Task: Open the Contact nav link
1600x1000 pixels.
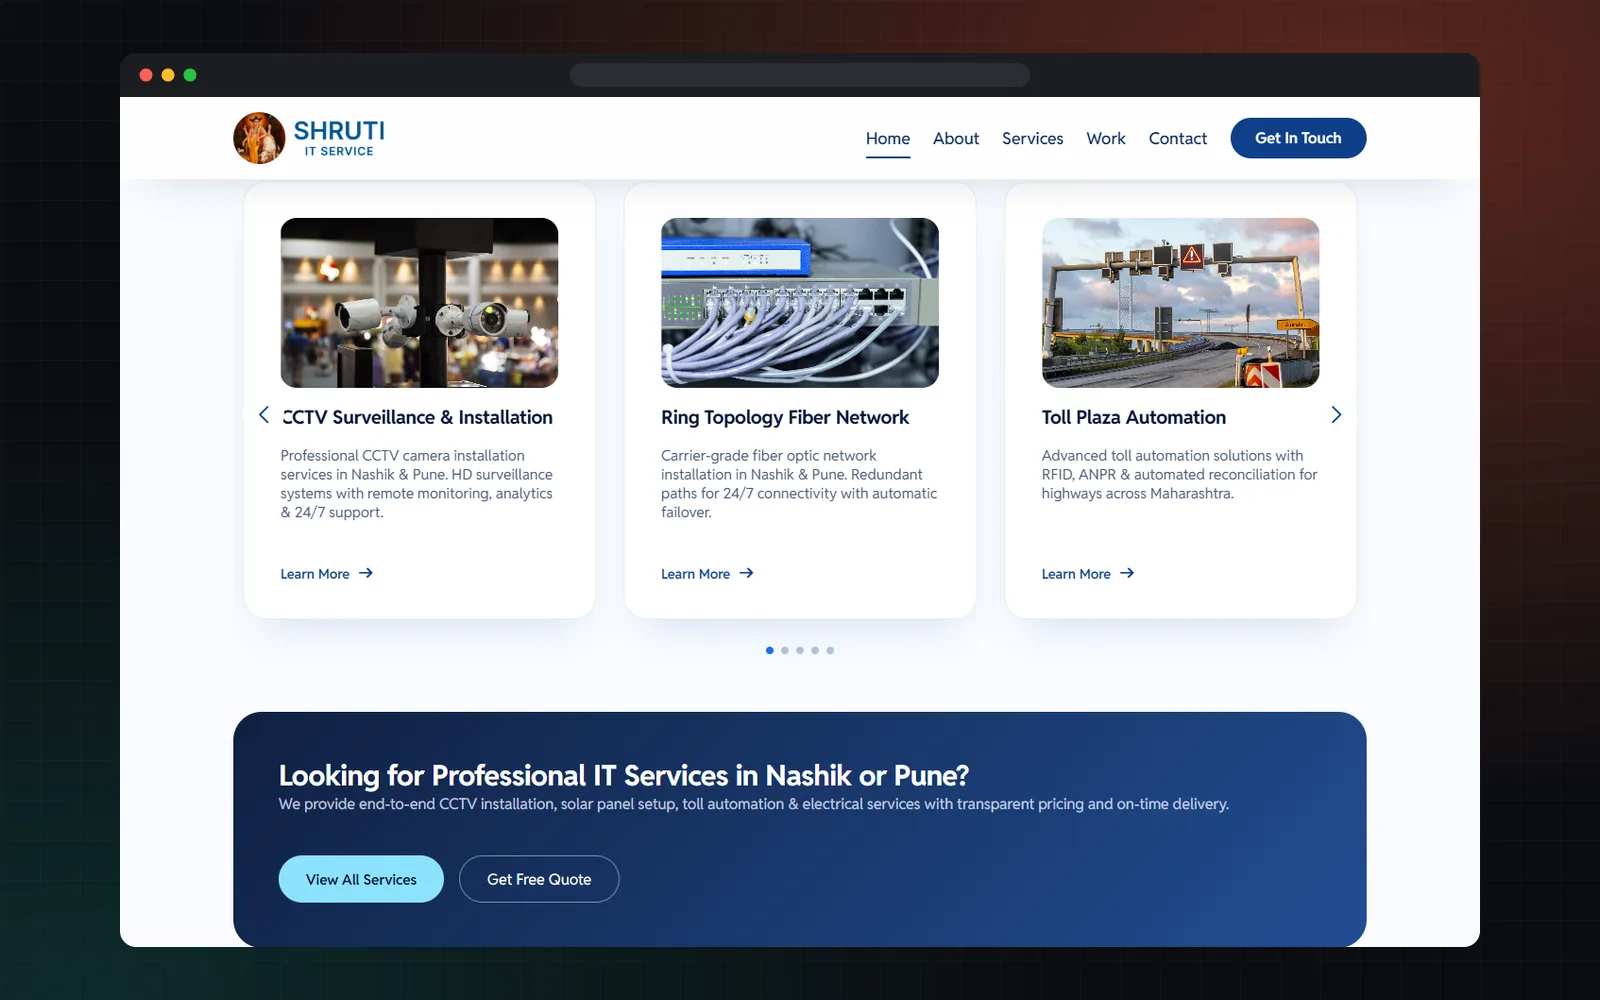Action: 1178,138
